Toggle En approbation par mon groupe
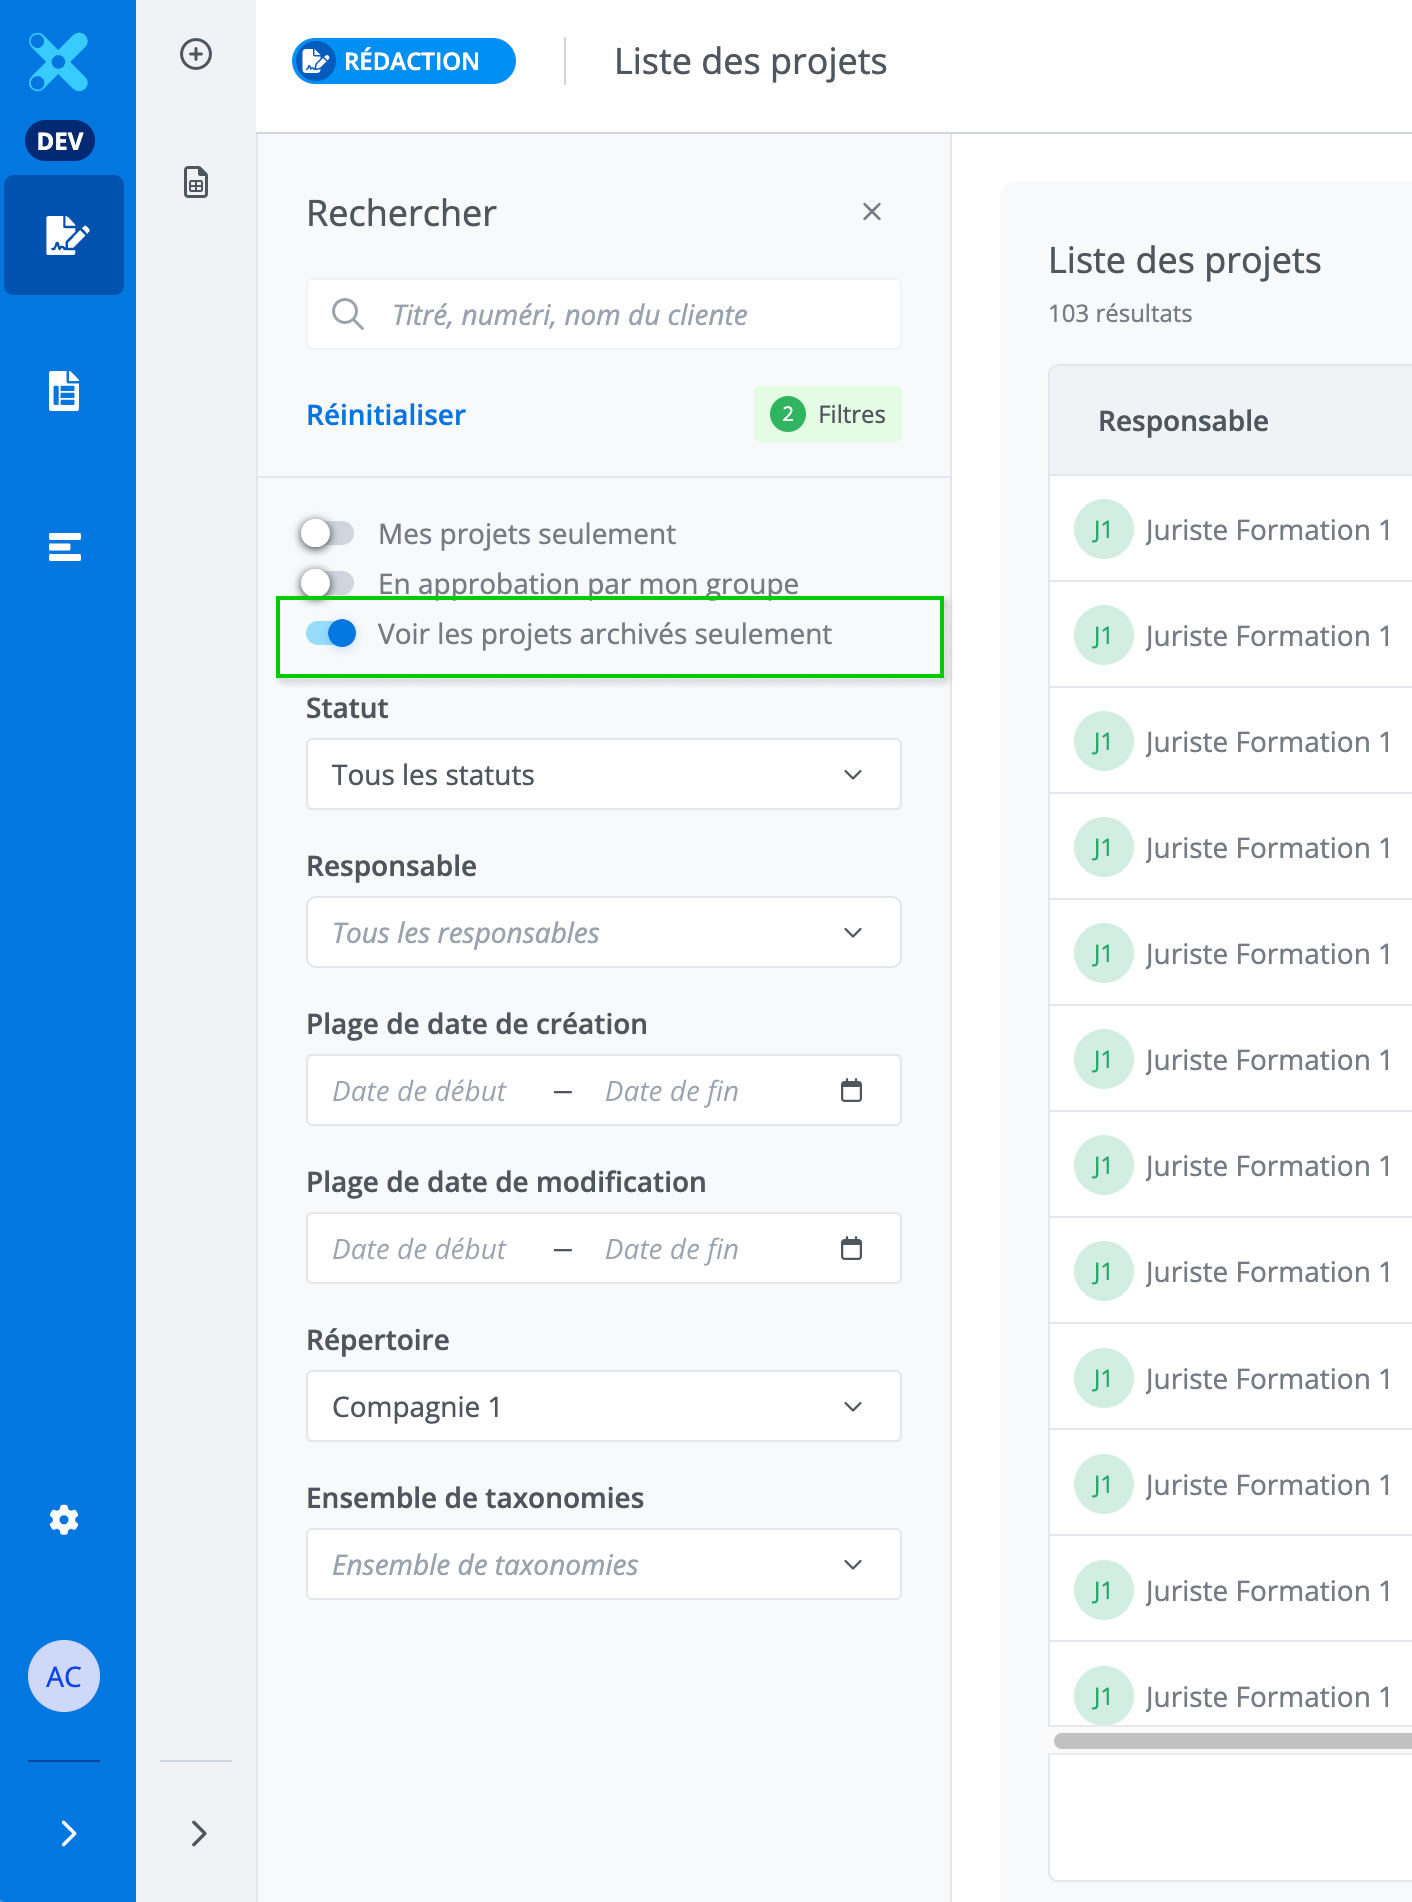 point(328,582)
